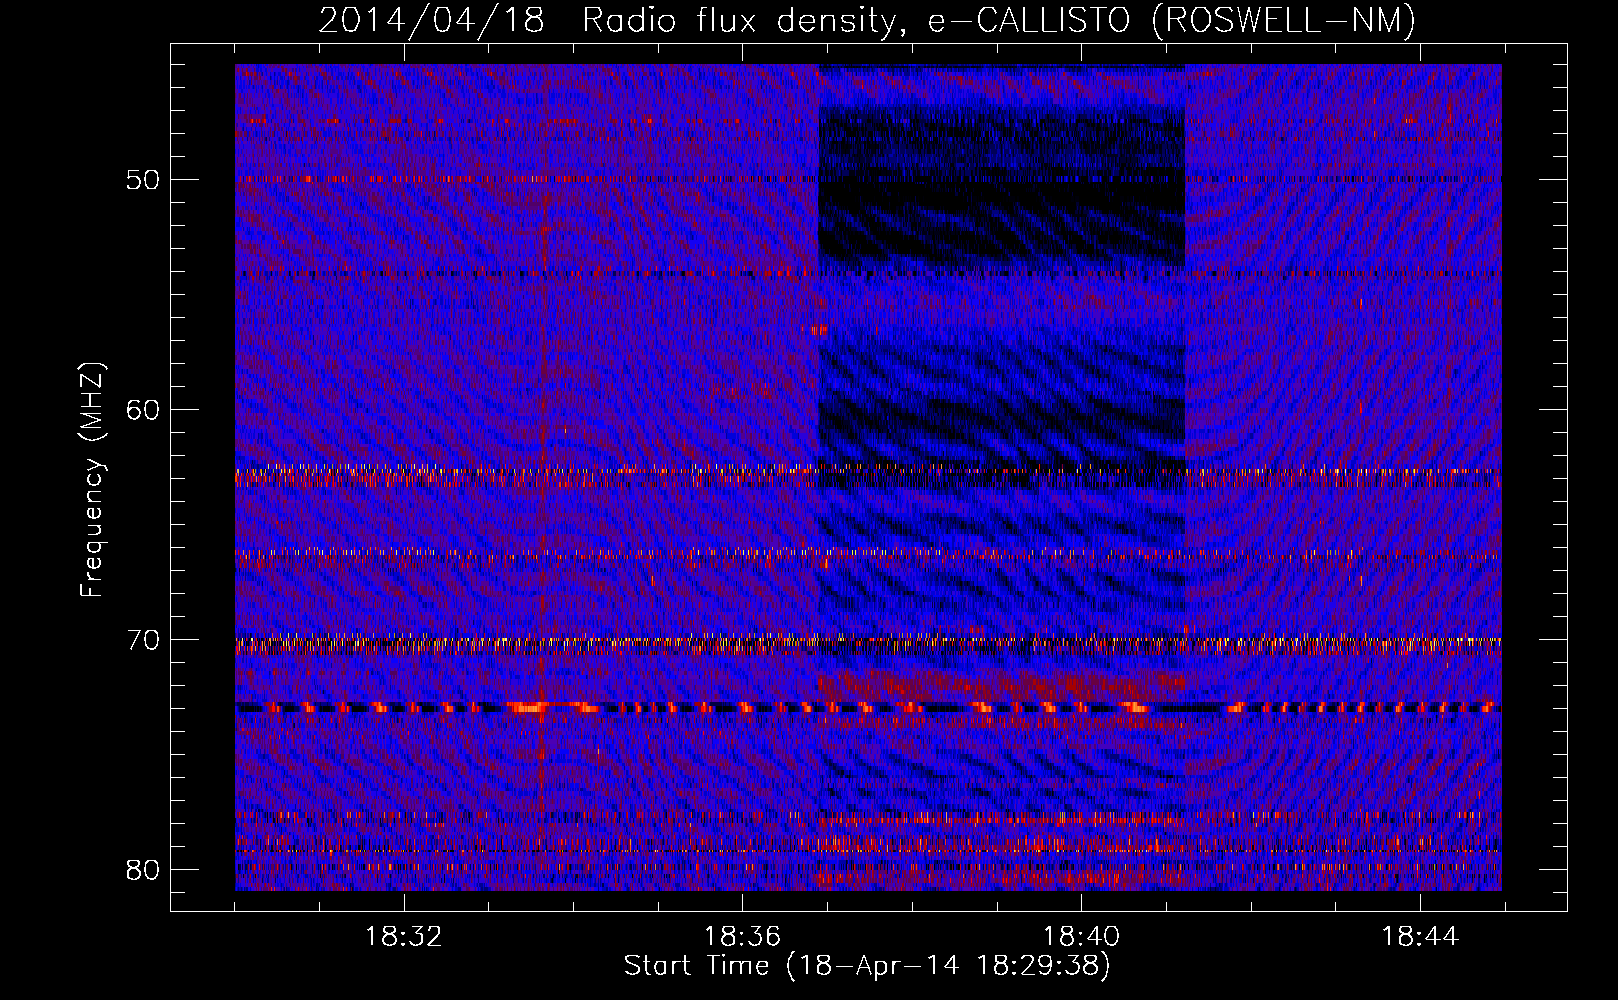Select the '80' frequency axis label
Viewport: 1618px width, 1000px height.
click(144, 870)
